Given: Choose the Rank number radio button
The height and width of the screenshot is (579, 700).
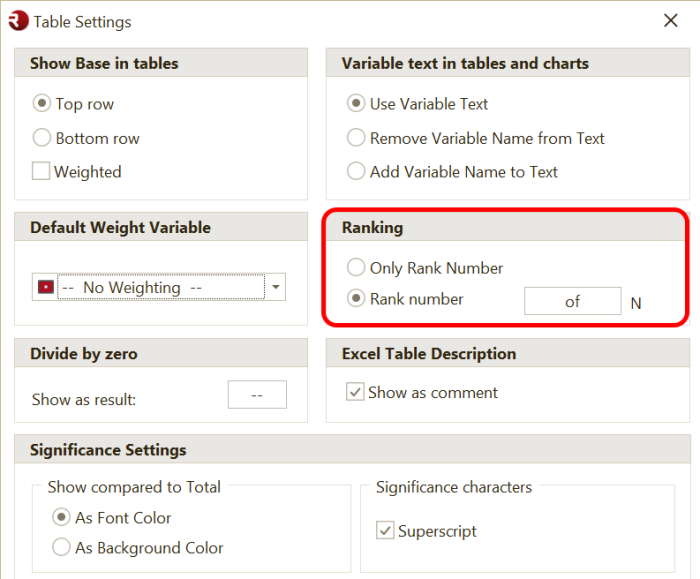Looking at the screenshot, I should (x=356, y=299).
